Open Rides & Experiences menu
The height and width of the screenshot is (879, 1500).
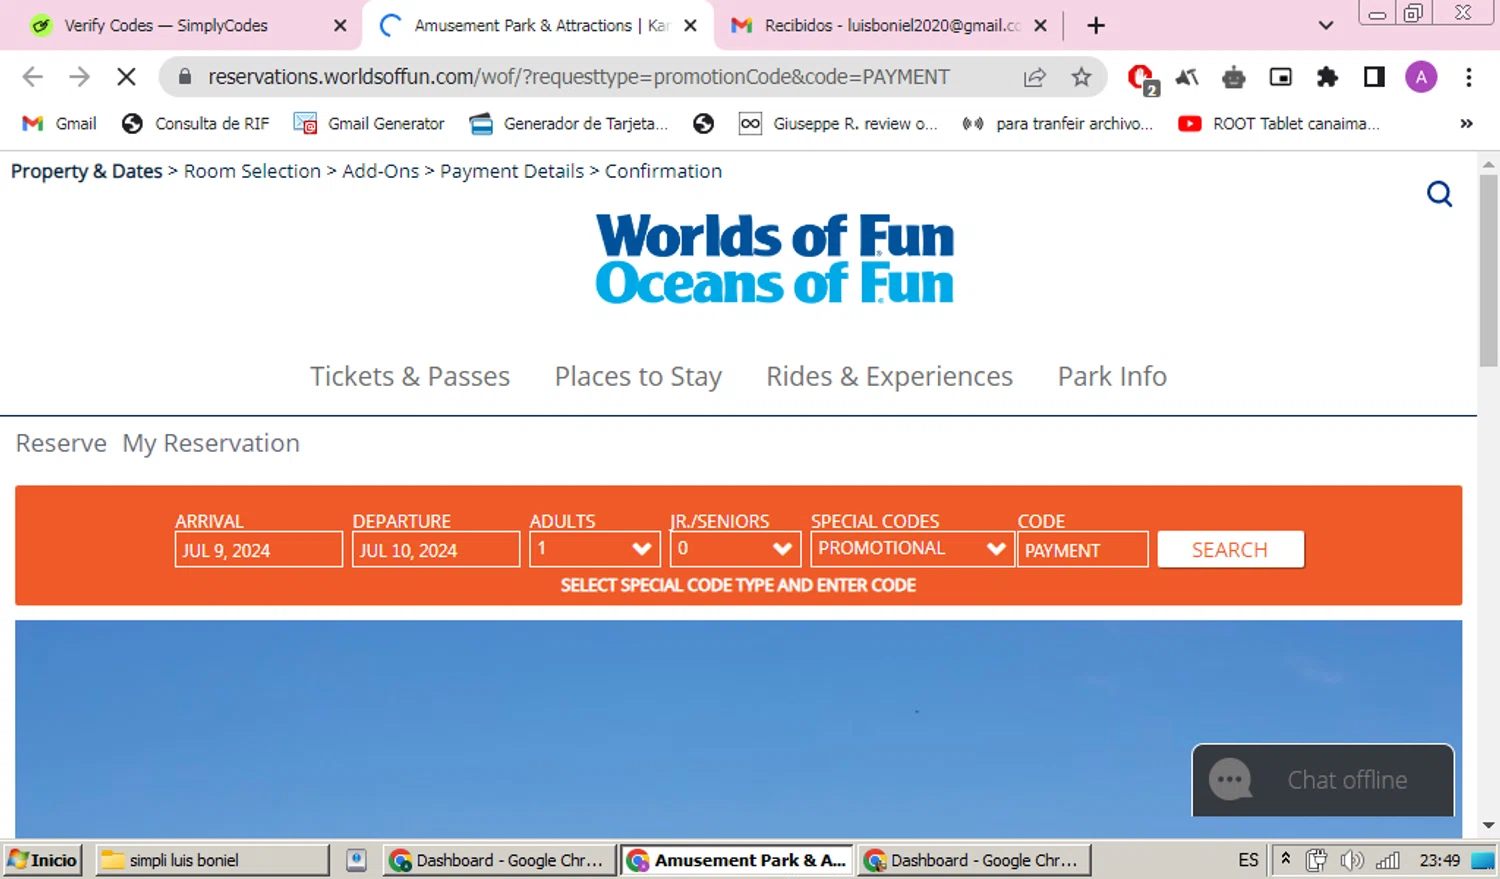(889, 376)
